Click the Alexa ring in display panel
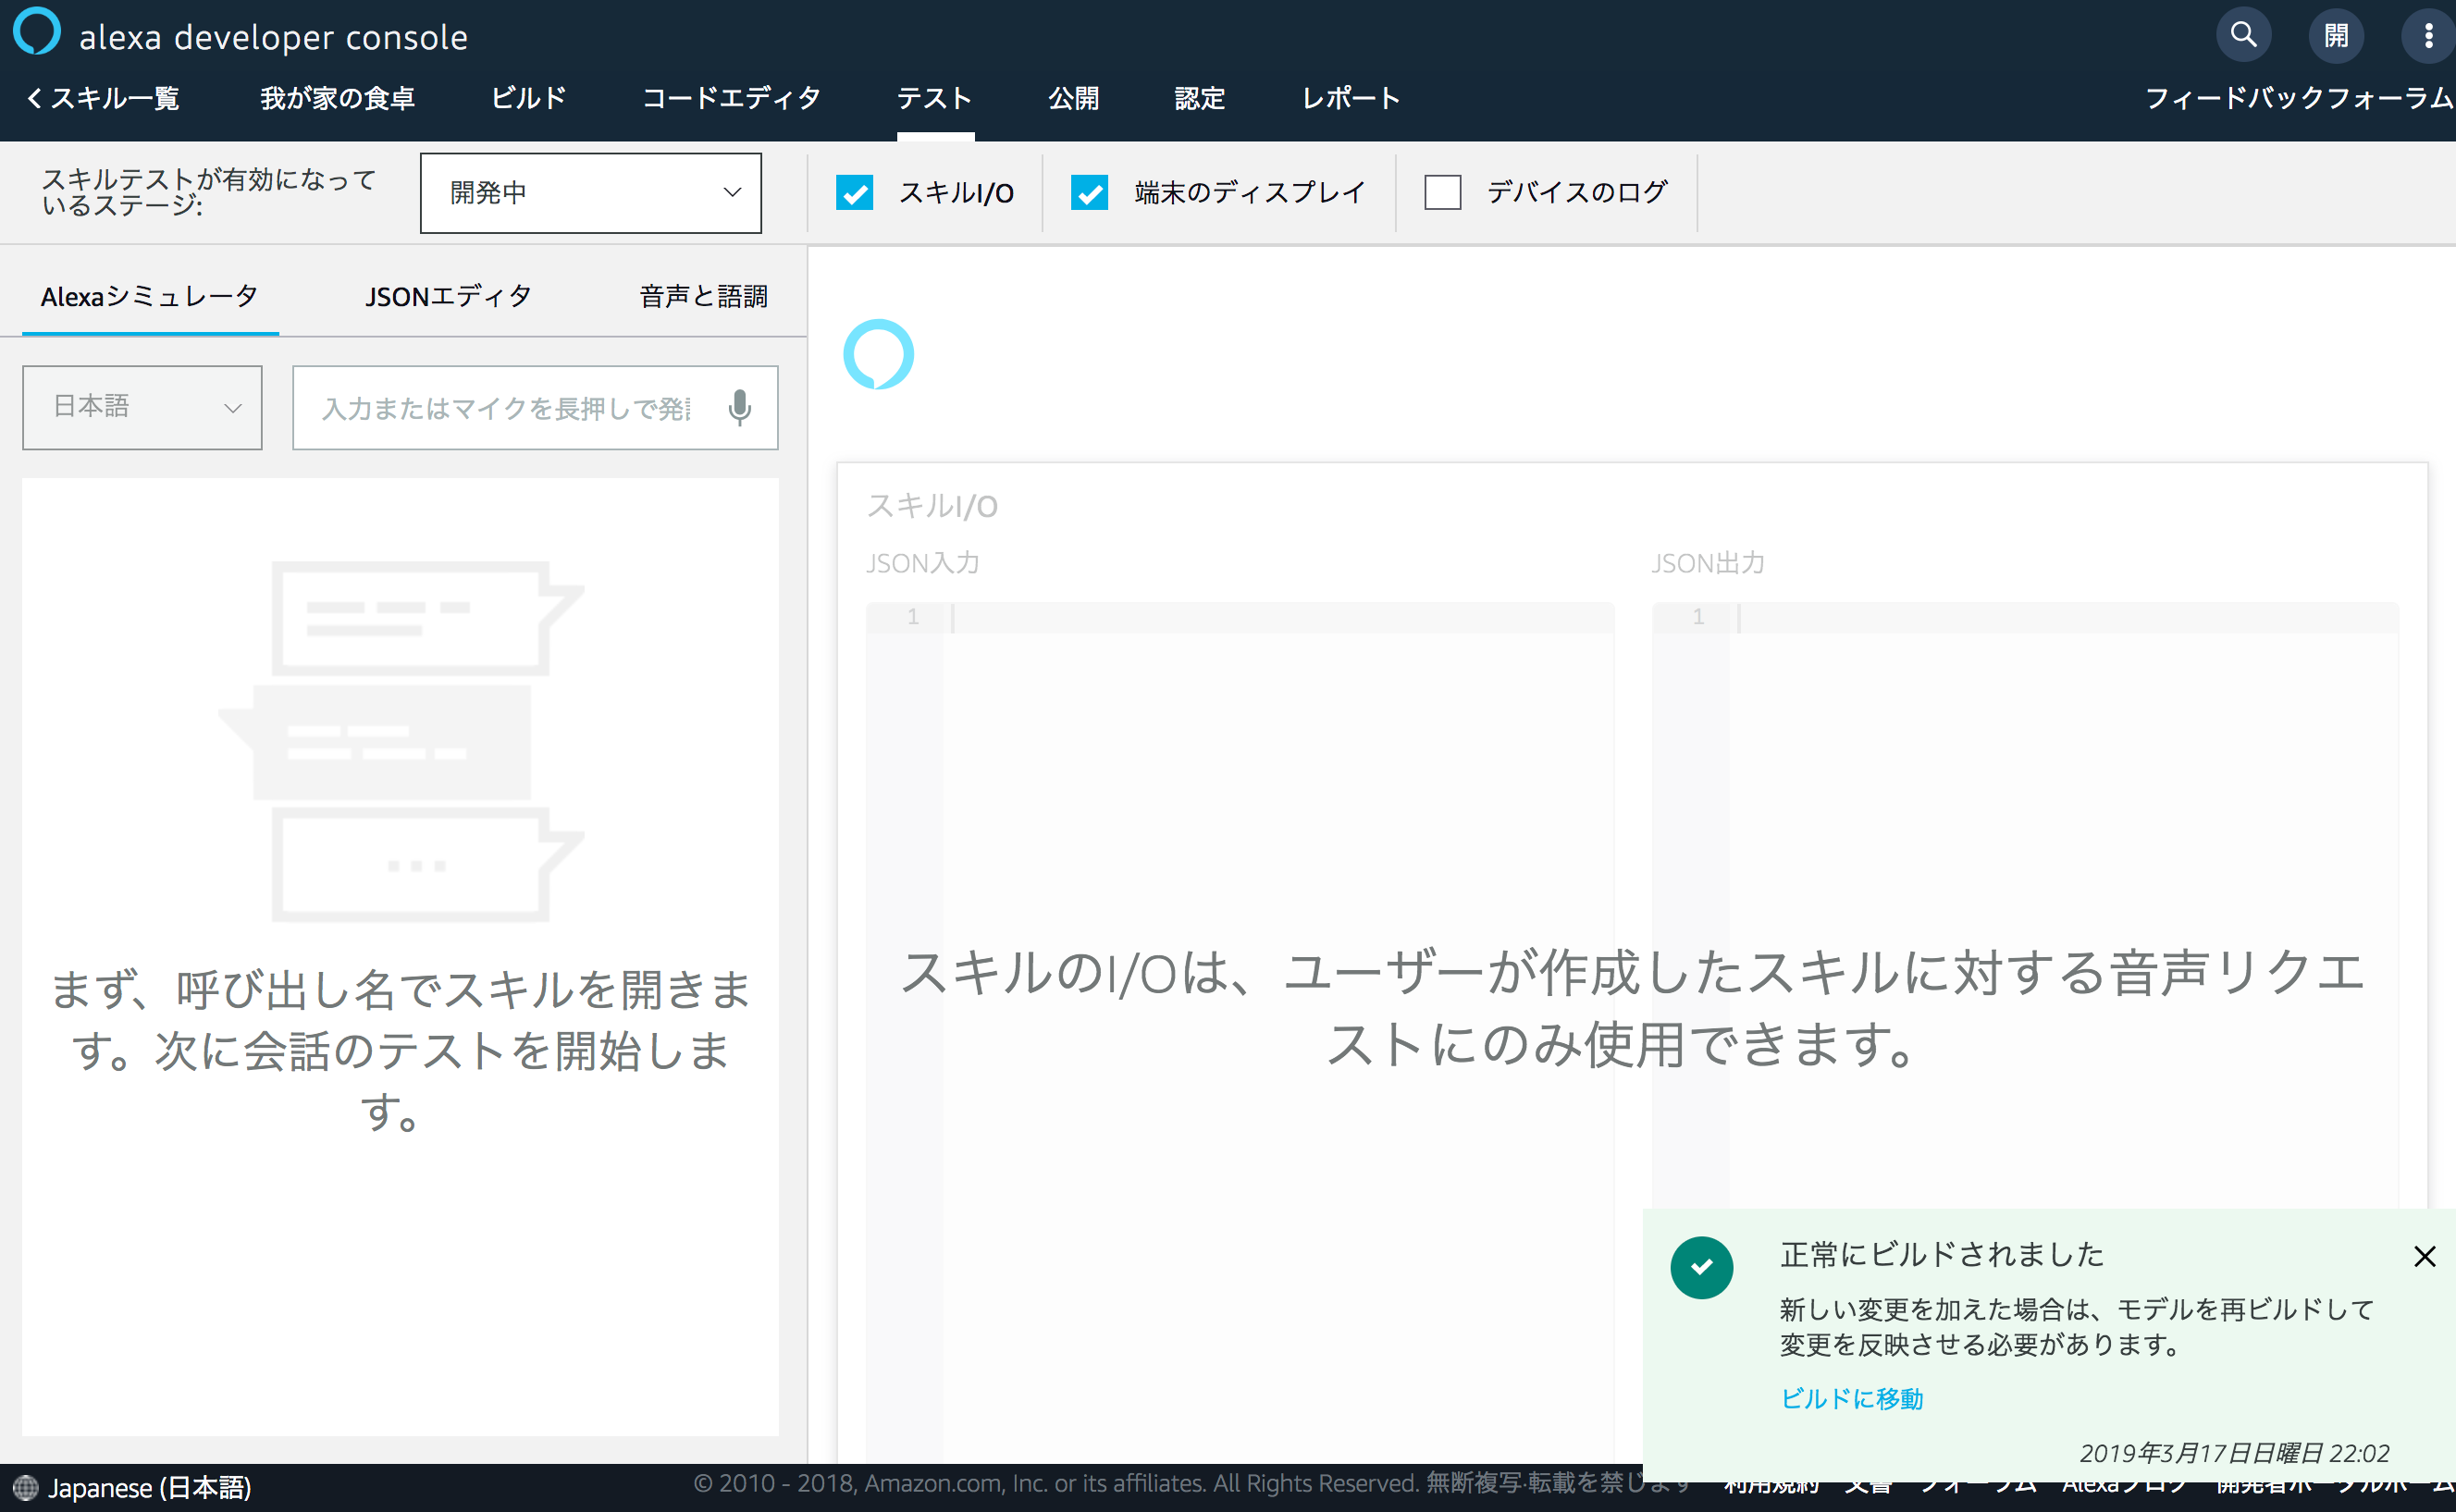 click(878, 354)
